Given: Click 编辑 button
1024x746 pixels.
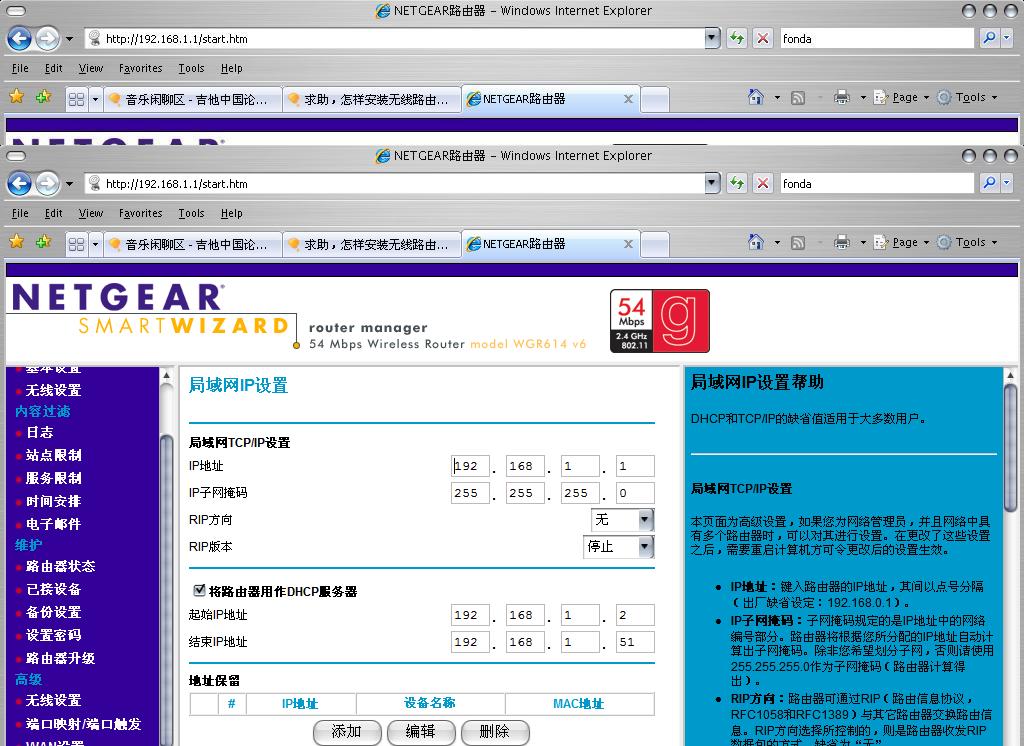Looking at the screenshot, I should 421,732.
